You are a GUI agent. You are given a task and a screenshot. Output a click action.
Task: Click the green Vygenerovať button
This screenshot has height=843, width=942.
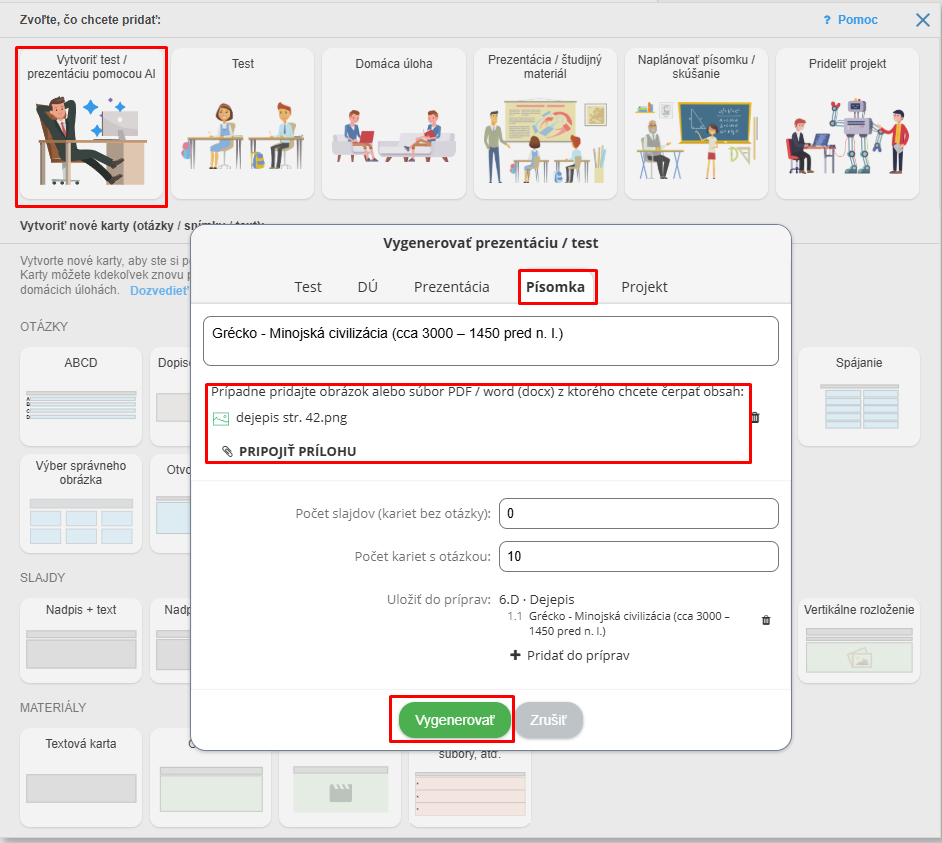[x=454, y=720]
